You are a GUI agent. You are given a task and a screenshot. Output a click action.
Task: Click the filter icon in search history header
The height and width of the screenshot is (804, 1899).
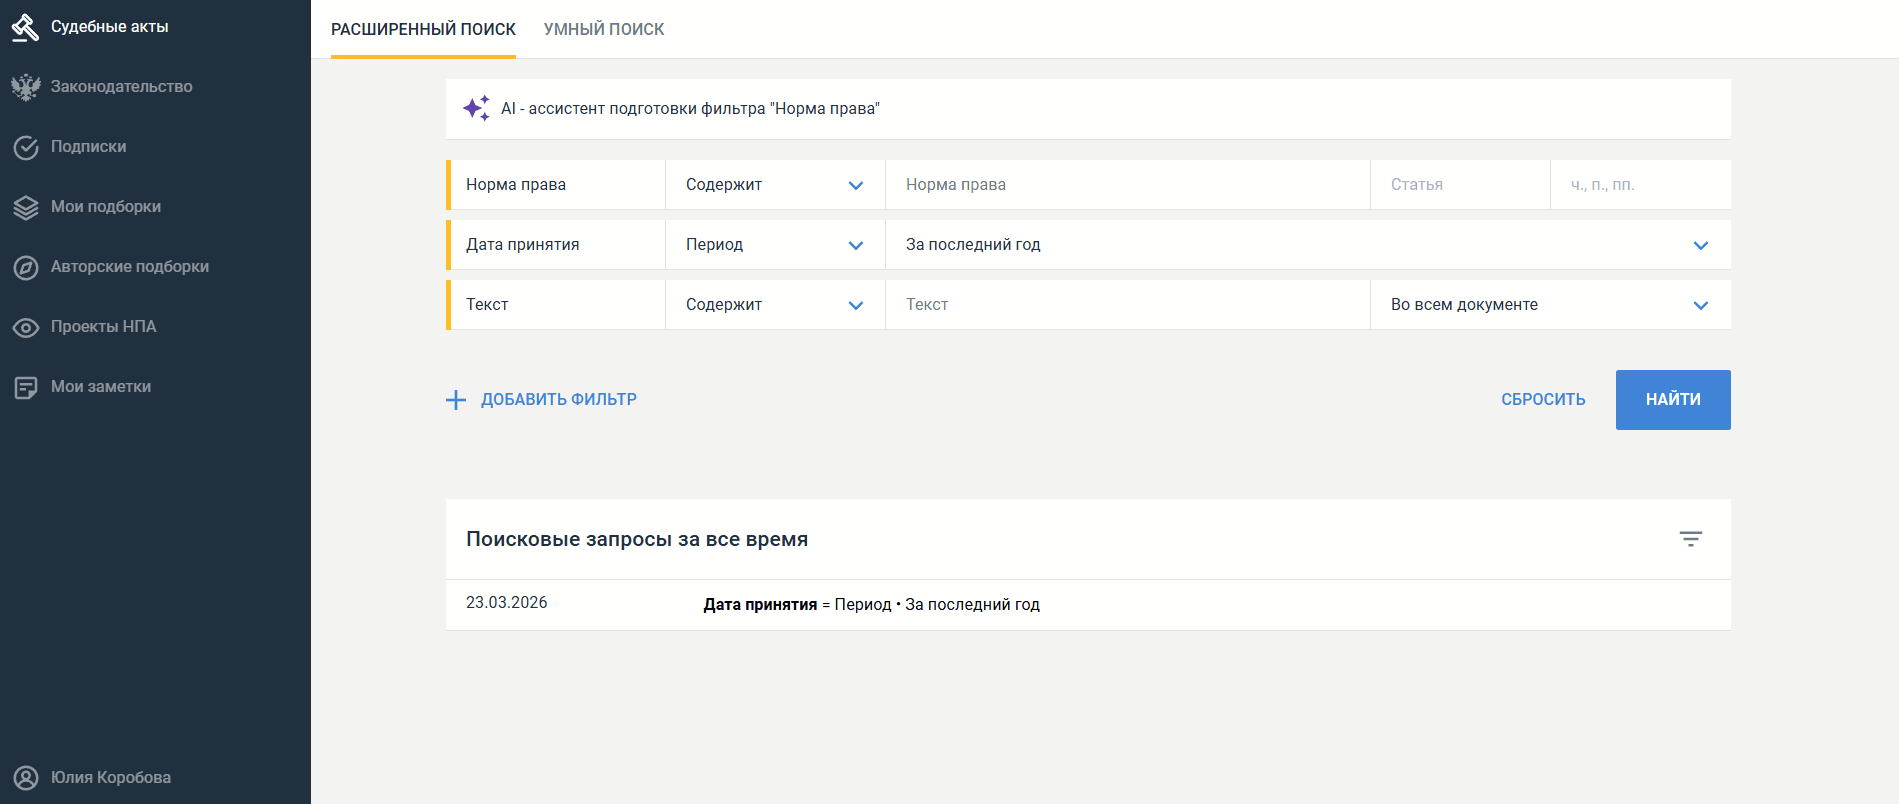pyautogui.click(x=1690, y=539)
